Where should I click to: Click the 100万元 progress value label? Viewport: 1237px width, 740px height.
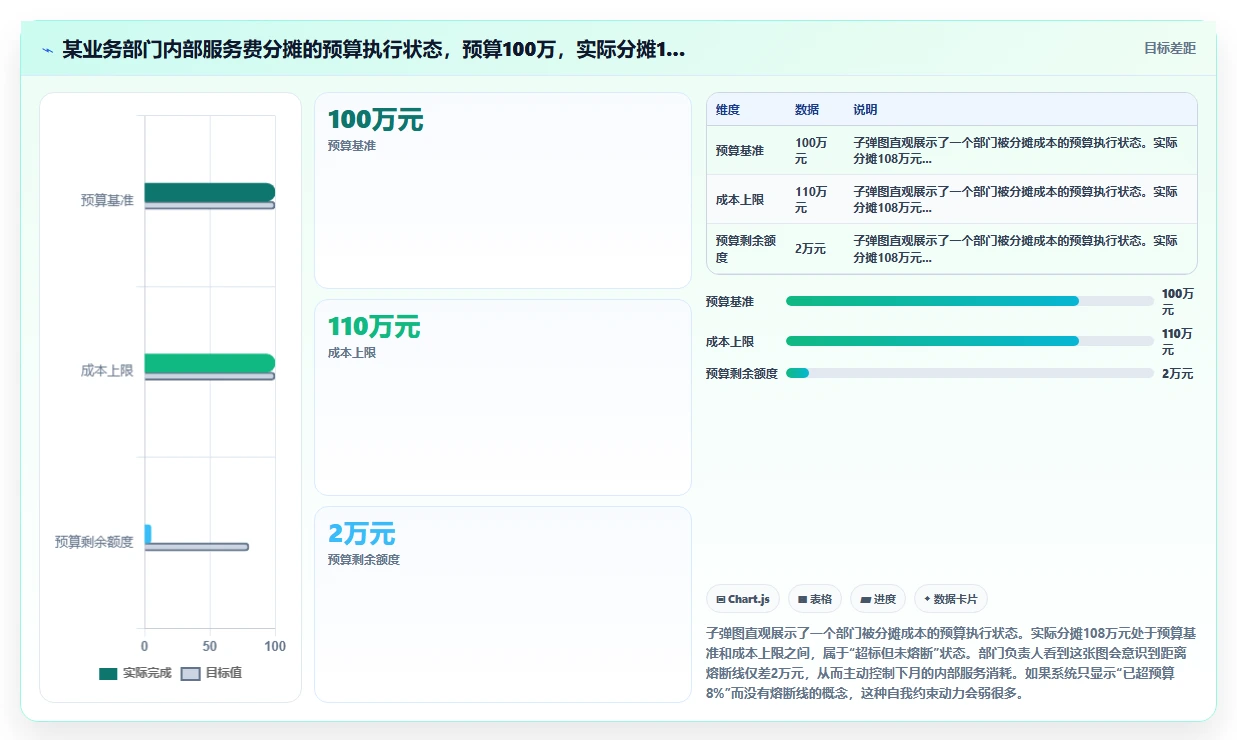tap(1178, 302)
